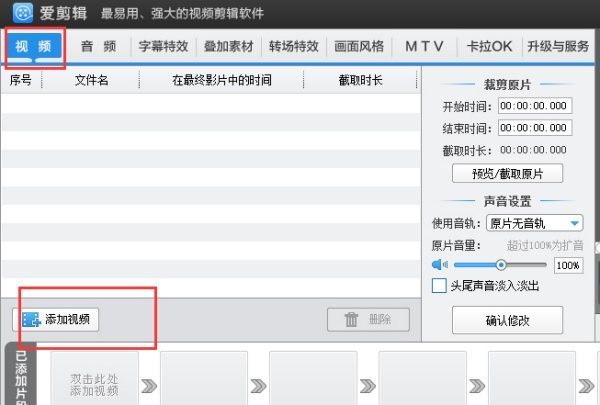Click the 文件名 column header
600x405 pixels.
91,80
